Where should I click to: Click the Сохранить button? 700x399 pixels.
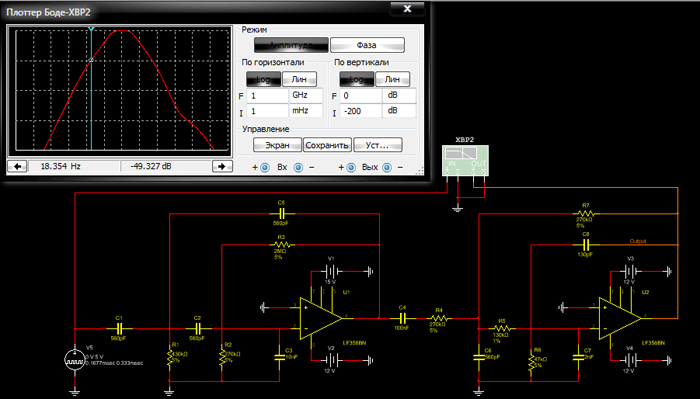[x=327, y=145]
